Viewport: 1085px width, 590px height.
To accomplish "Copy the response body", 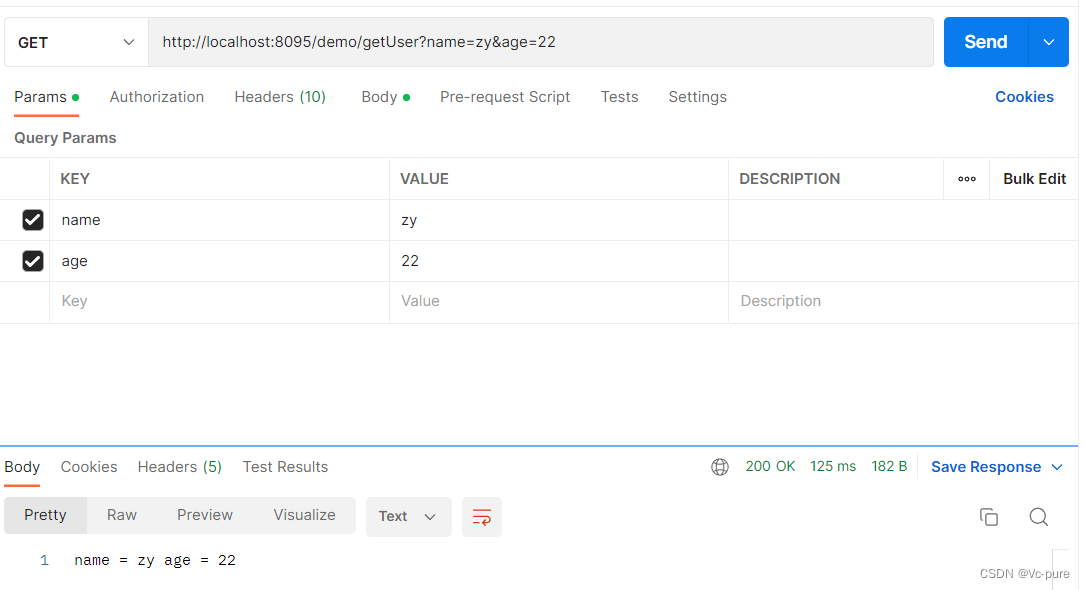I will [x=989, y=517].
